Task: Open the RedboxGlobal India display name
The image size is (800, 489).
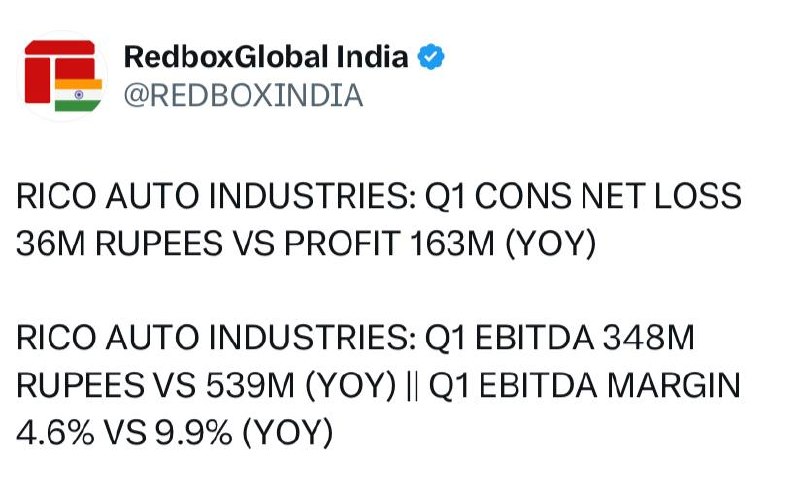Action: coord(266,56)
